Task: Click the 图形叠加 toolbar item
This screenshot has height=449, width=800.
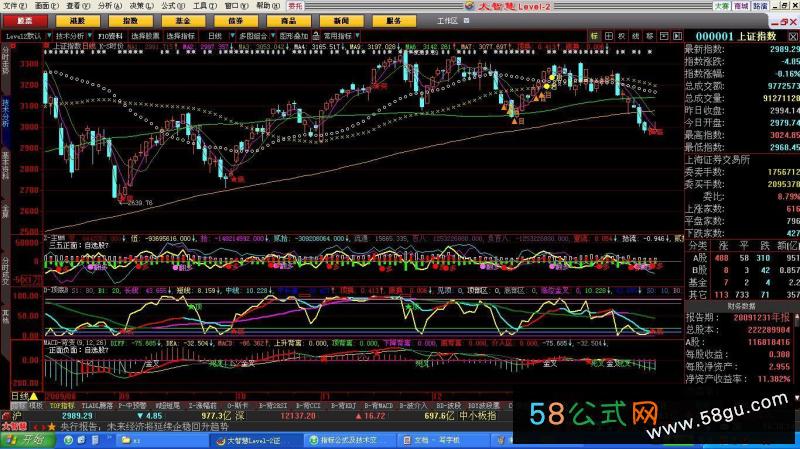Action: point(294,36)
